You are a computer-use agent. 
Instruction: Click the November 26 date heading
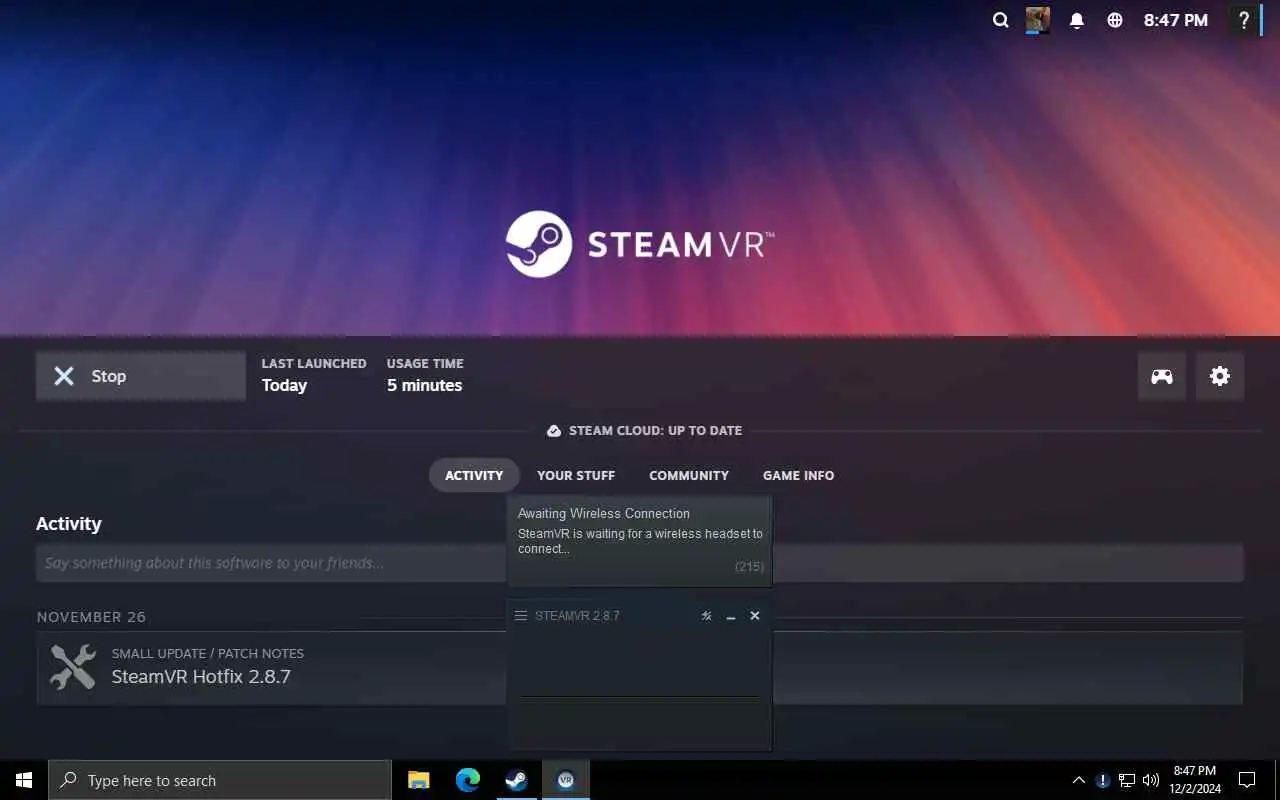pyautogui.click(x=91, y=617)
